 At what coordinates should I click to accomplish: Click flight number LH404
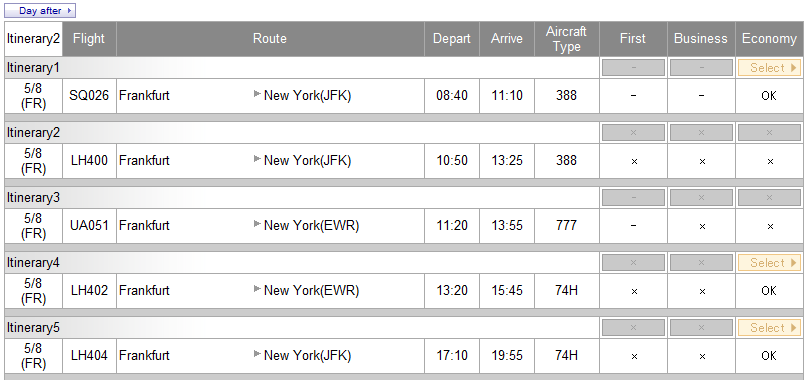coord(89,355)
